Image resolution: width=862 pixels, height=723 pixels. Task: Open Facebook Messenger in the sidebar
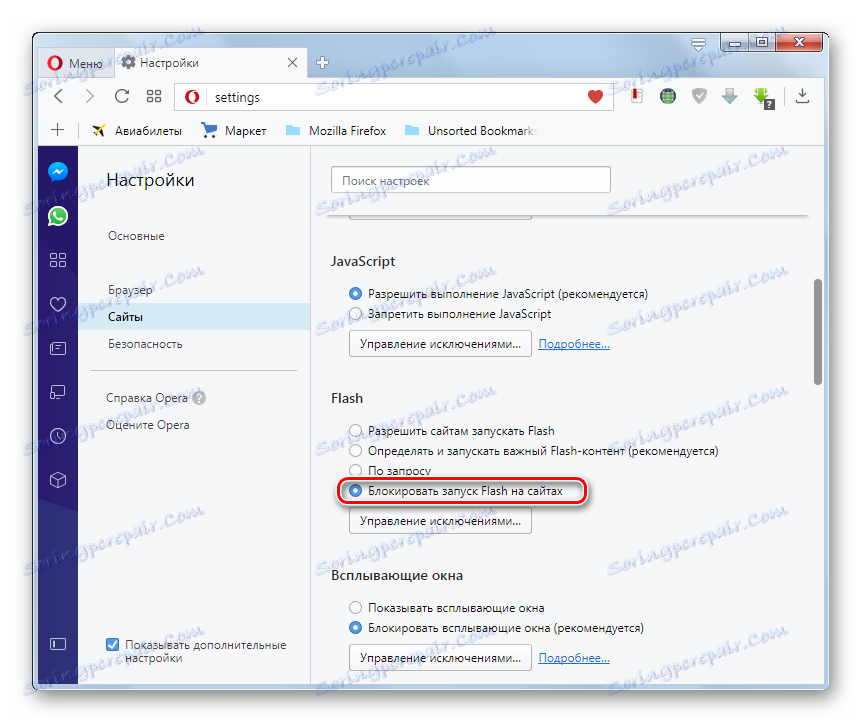click(57, 171)
